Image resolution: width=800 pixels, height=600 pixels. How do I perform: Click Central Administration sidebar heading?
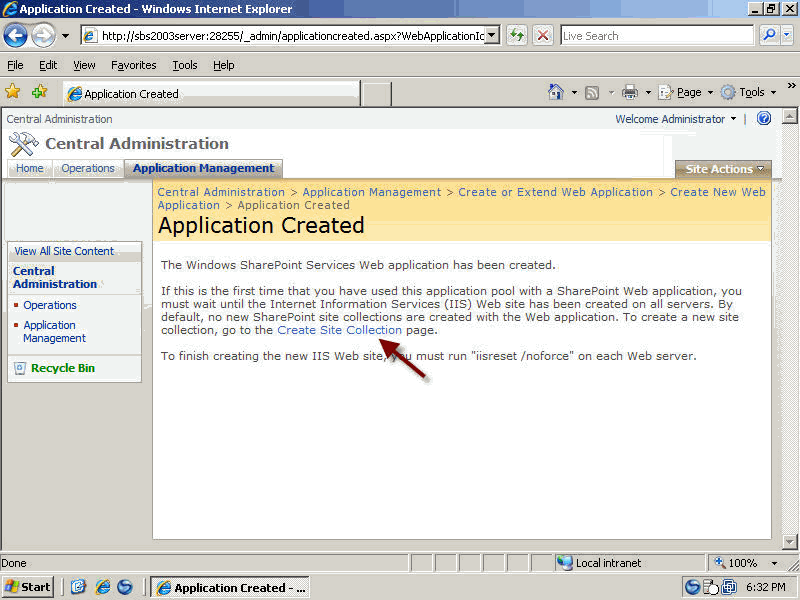click(55, 278)
